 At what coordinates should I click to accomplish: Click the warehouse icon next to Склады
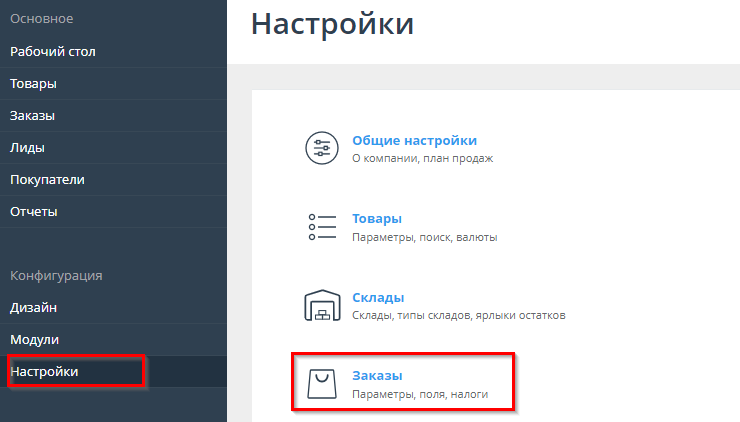click(322, 306)
